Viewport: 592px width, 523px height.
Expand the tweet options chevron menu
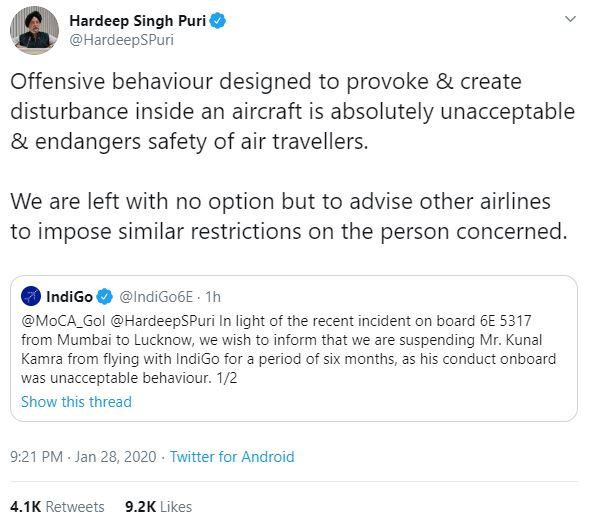[x=570, y=19]
